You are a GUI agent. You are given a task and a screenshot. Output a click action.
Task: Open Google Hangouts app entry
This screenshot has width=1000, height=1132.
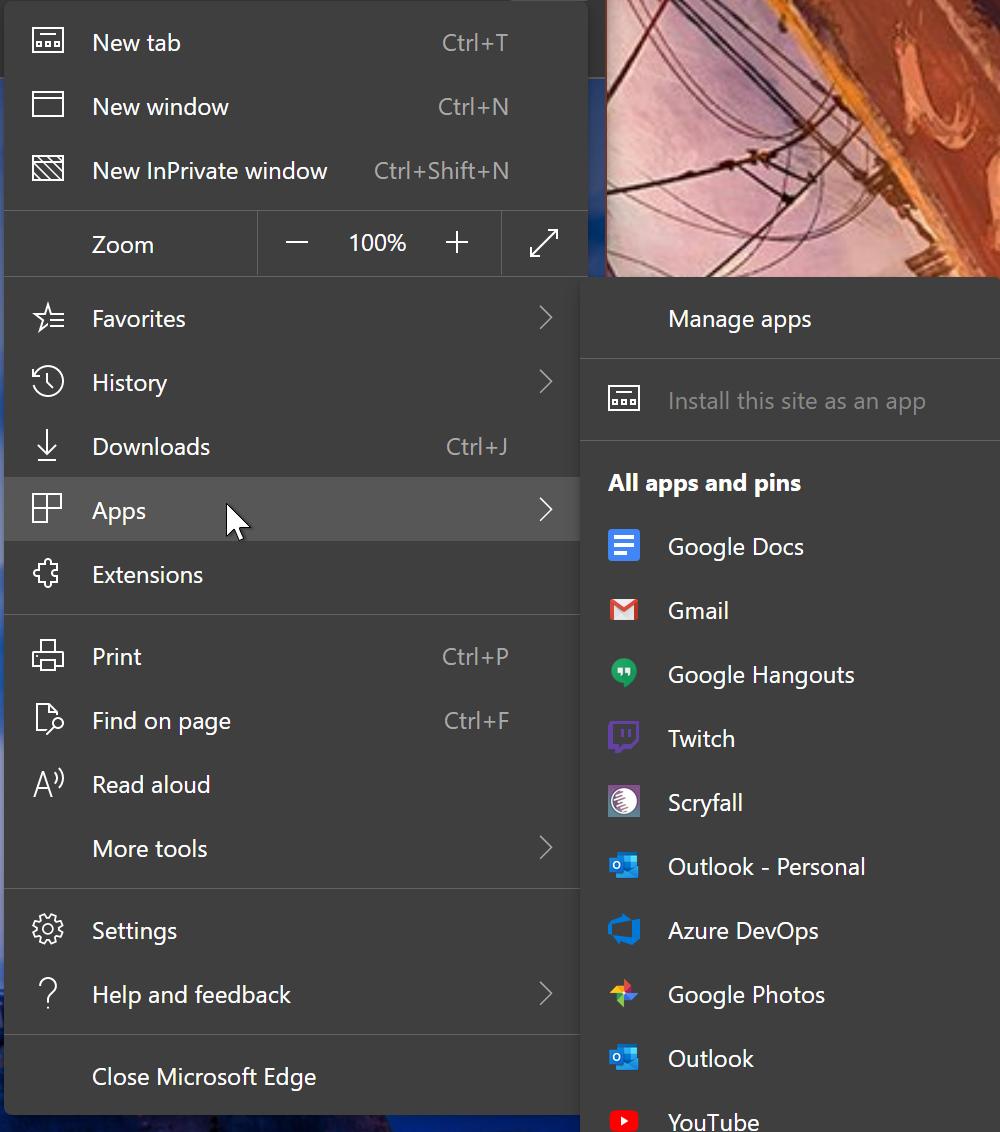pos(790,674)
